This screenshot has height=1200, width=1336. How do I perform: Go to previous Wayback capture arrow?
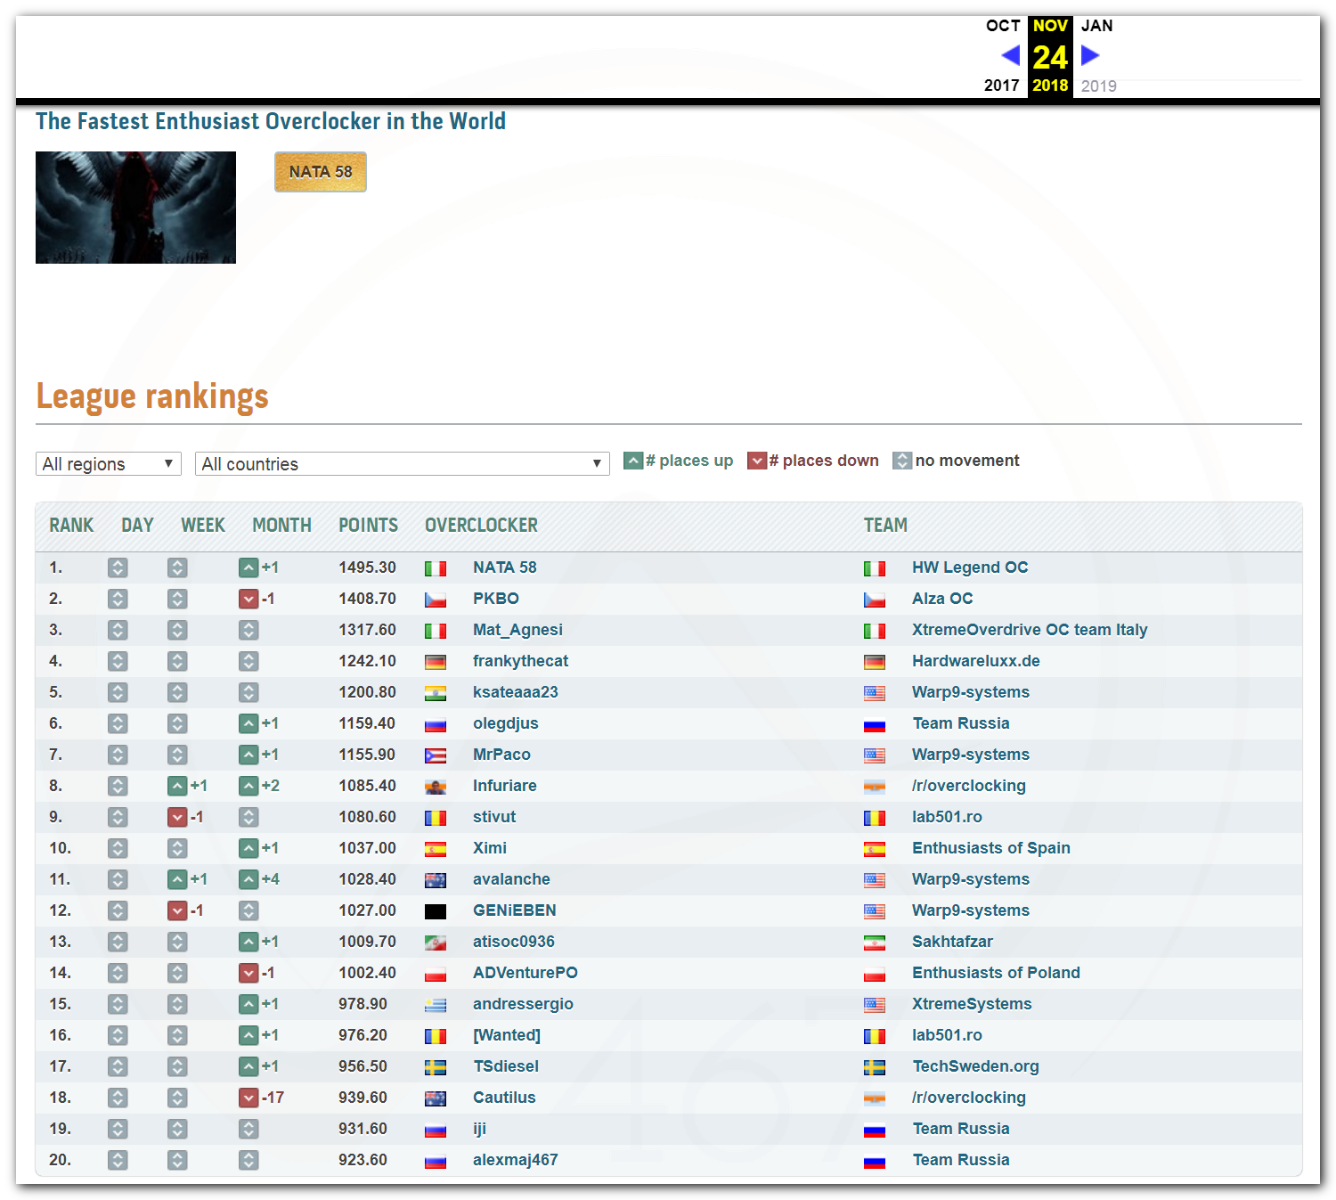[1010, 55]
